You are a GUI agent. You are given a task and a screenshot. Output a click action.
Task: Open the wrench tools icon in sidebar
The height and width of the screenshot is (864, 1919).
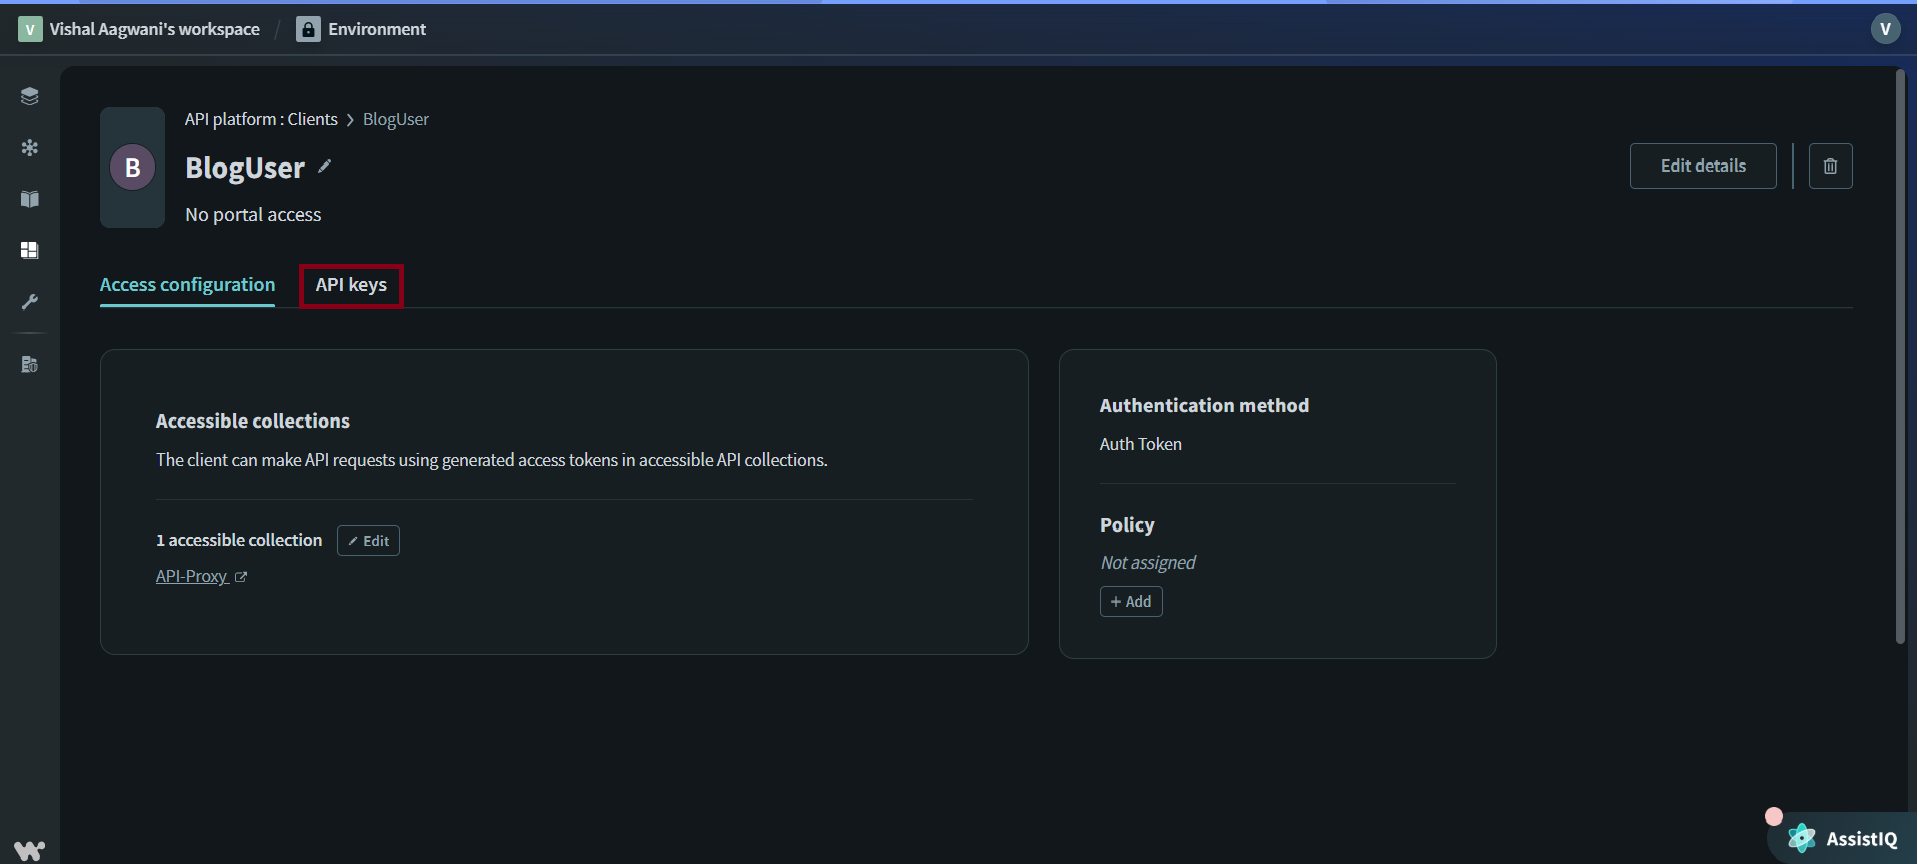coord(30,301)
